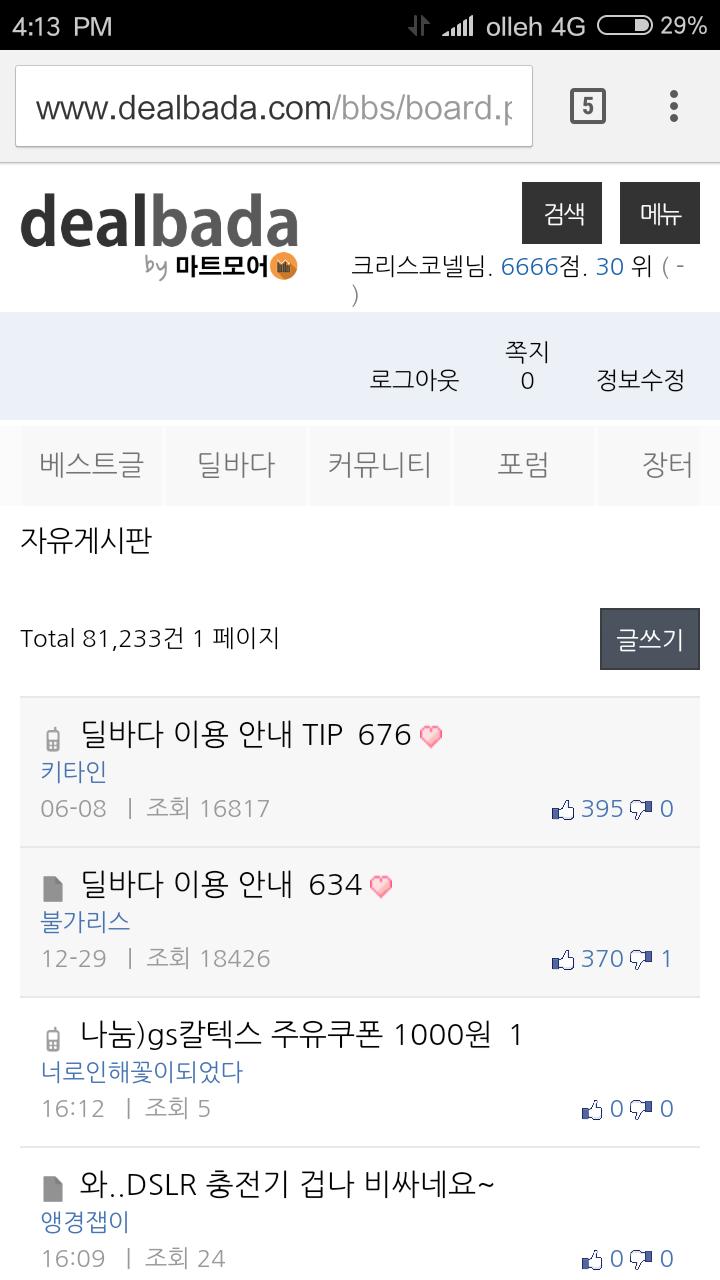Image resolution: width=720 pixels, height=1280 pixels.
Task: Tap the browser address bar URL
Action: coord(273,107)
